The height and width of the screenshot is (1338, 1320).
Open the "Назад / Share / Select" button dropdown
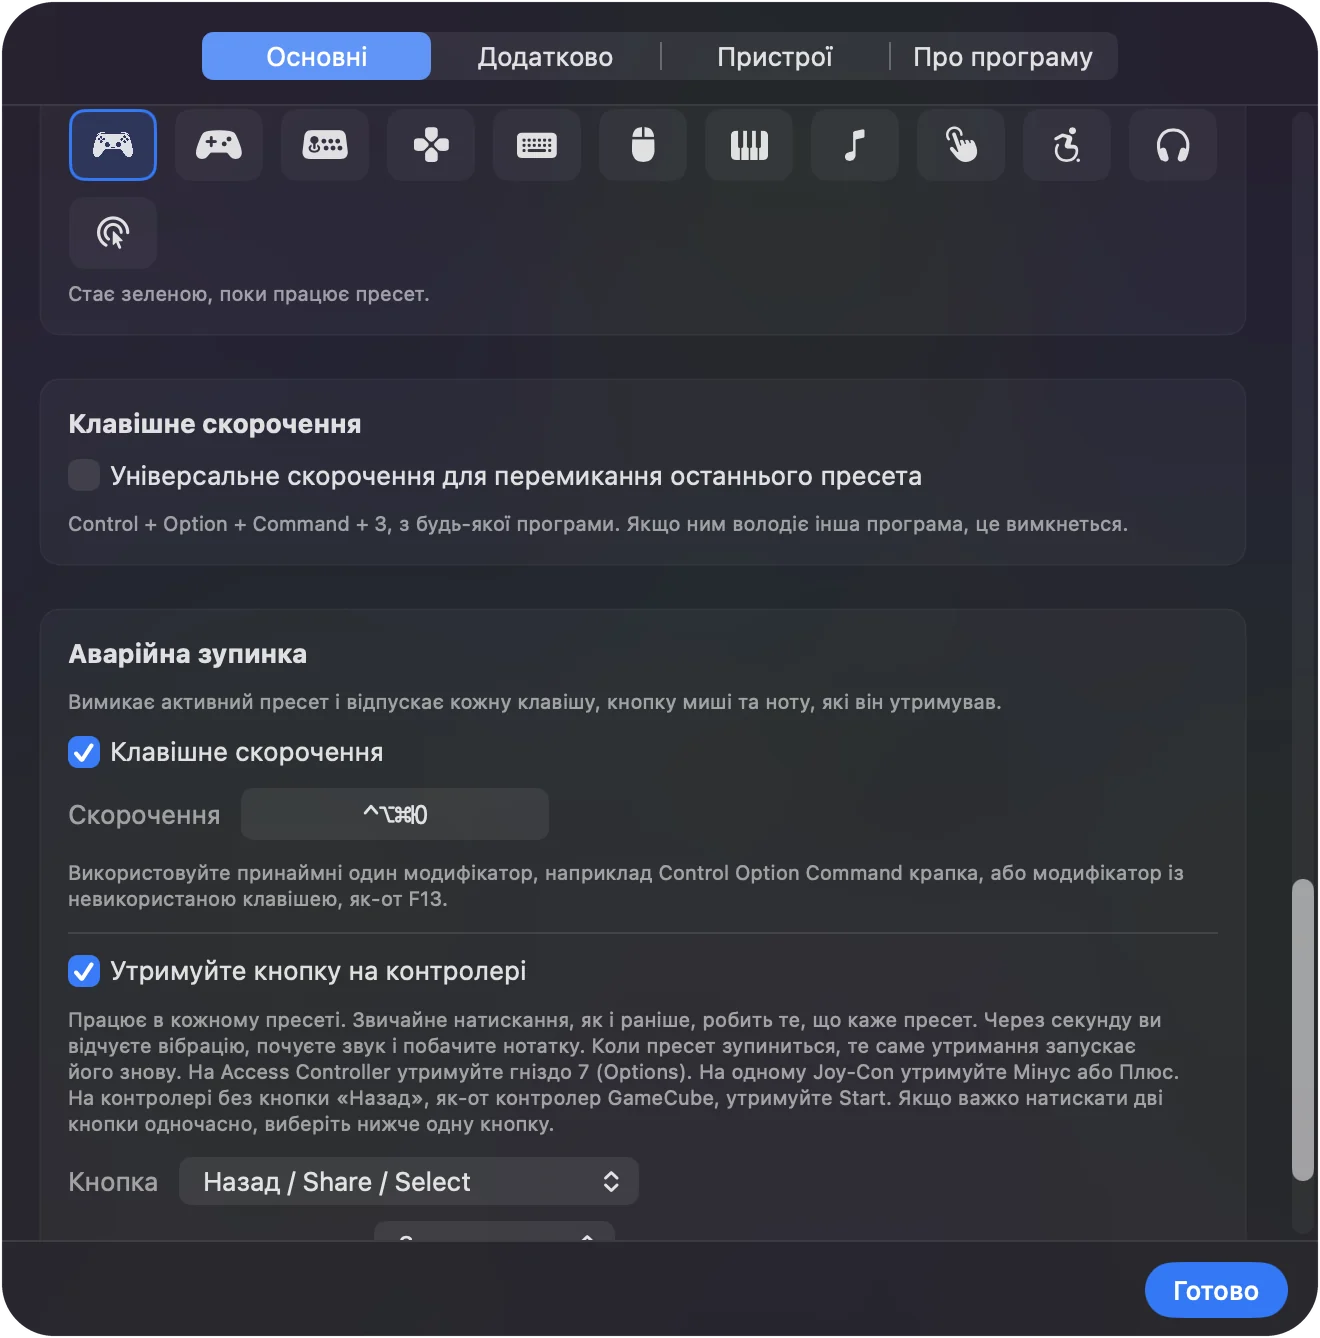[409, 1182]
